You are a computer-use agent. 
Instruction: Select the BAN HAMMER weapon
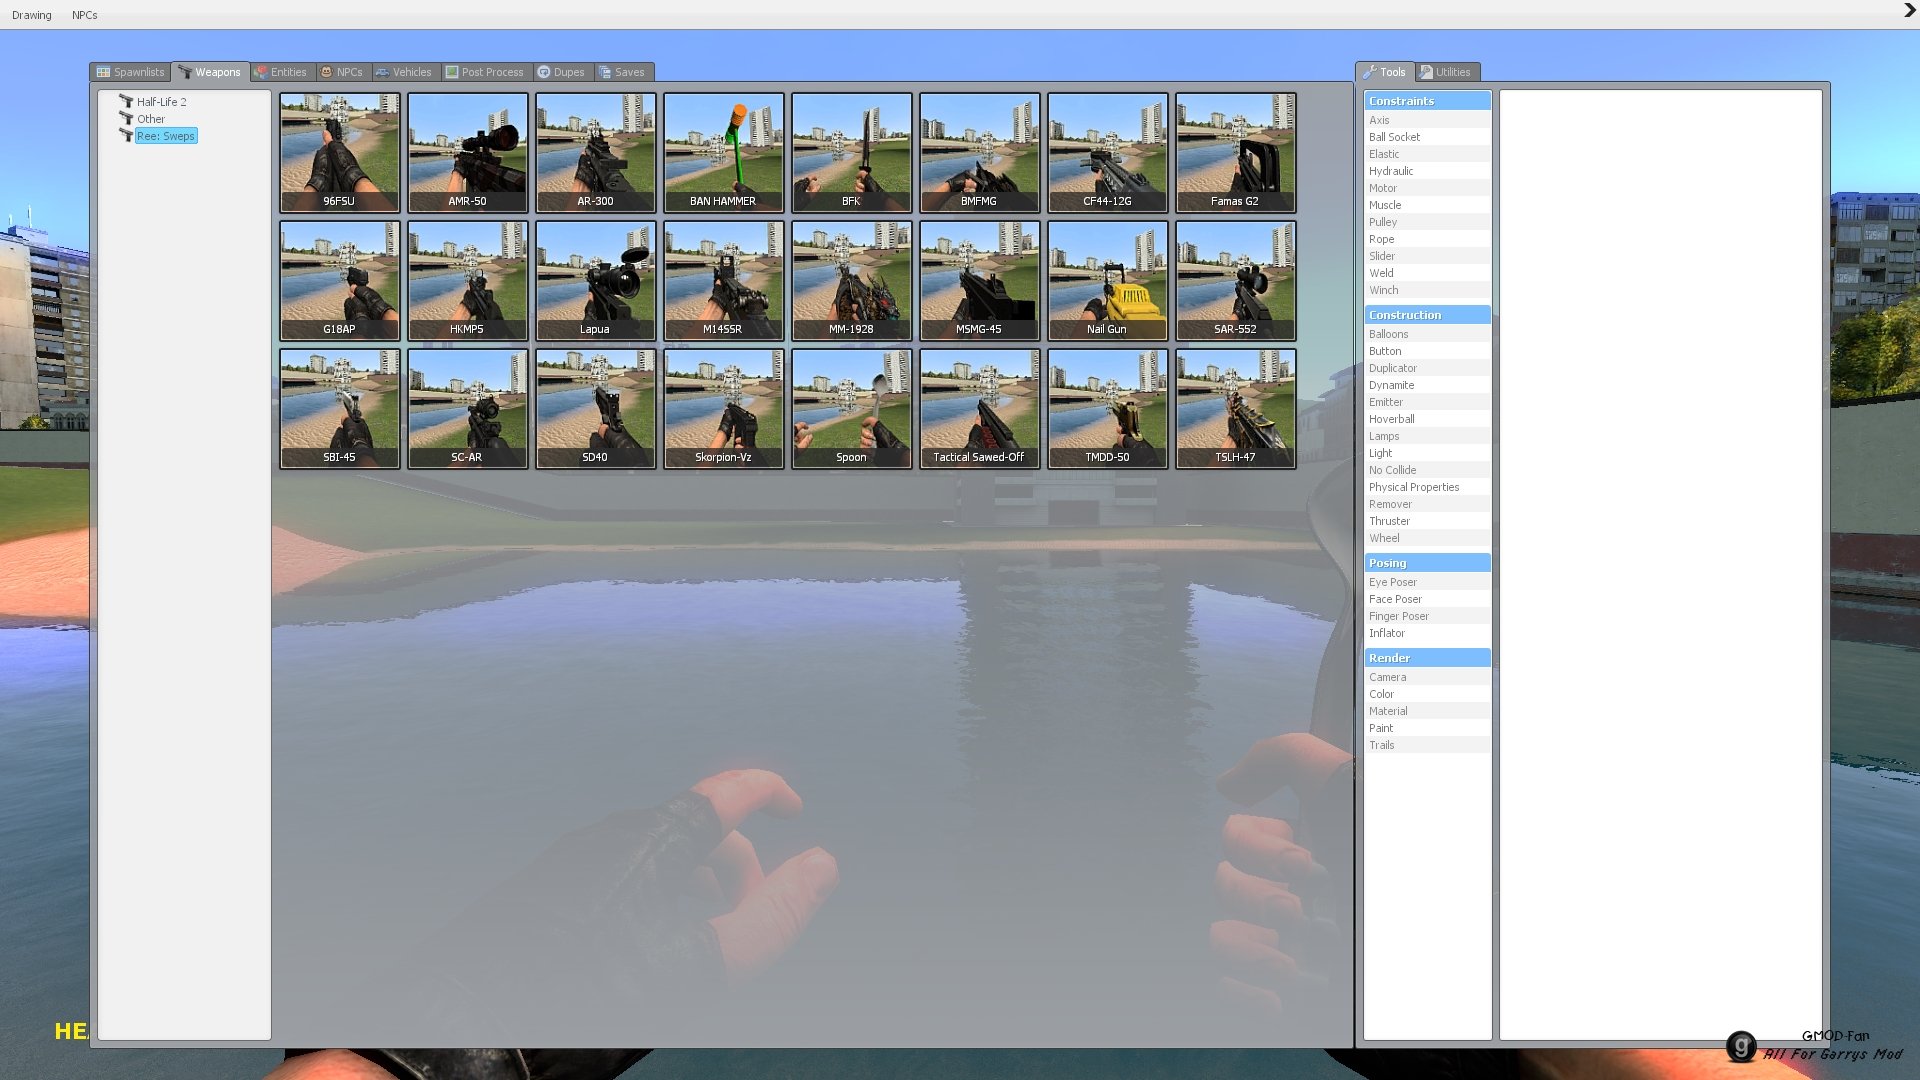(x=724, y=152)
